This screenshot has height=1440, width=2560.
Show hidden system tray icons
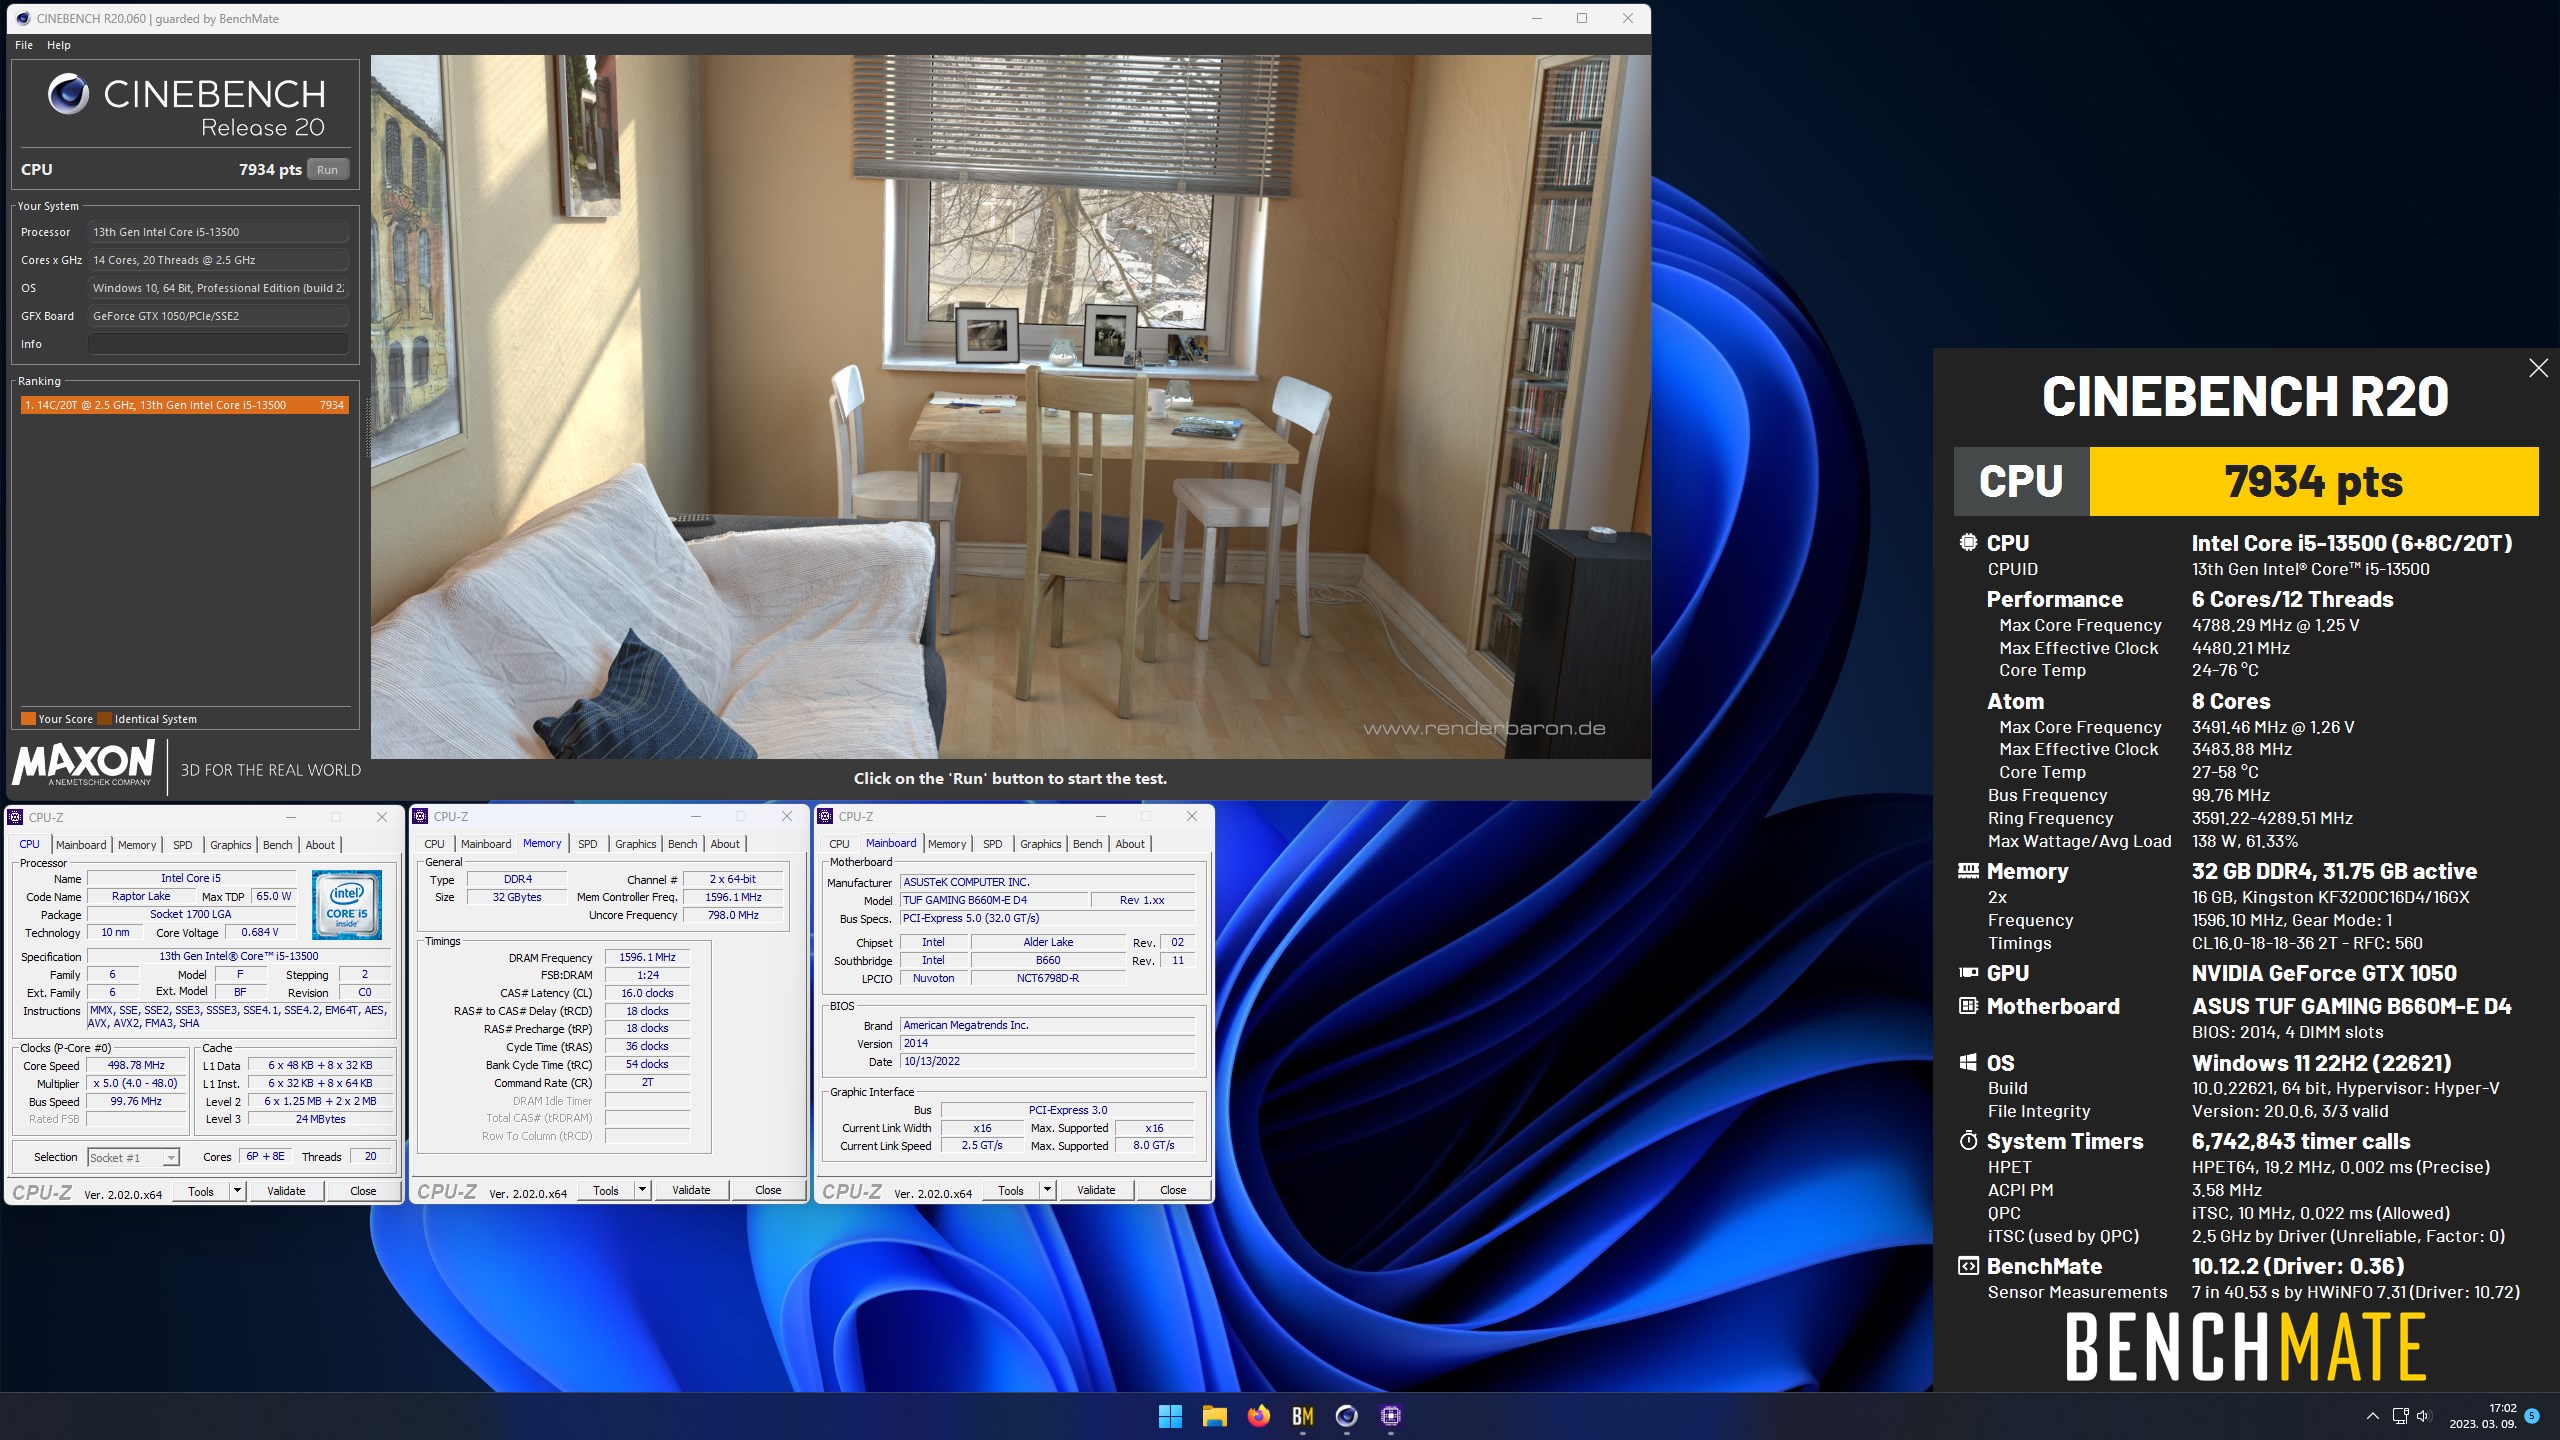pyautogui.click(x=2372, y=1416)
